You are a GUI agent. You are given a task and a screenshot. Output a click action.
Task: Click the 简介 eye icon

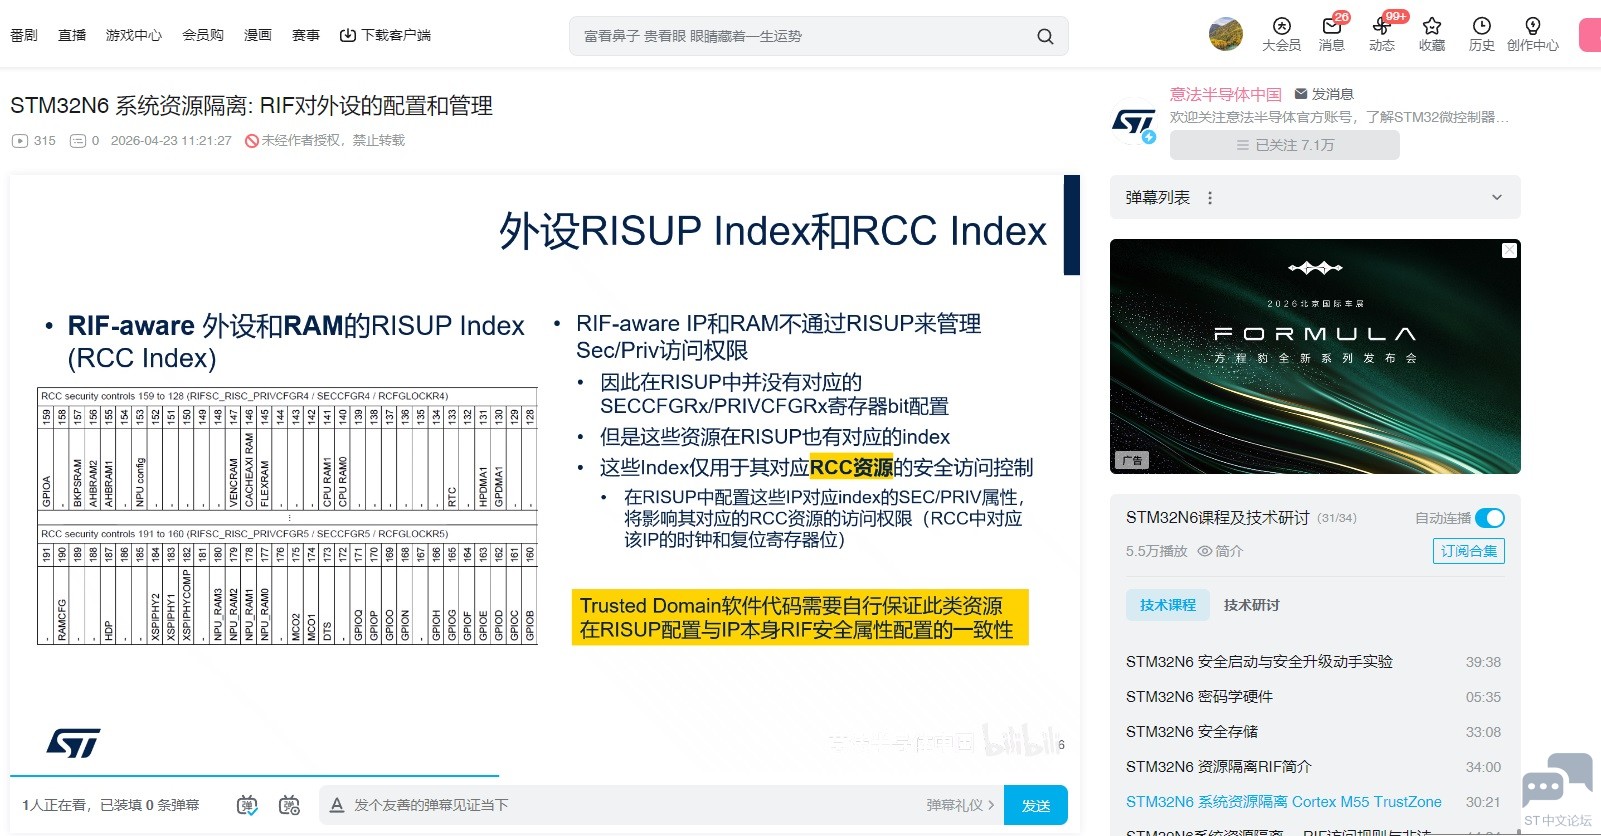pos(1205,551)
